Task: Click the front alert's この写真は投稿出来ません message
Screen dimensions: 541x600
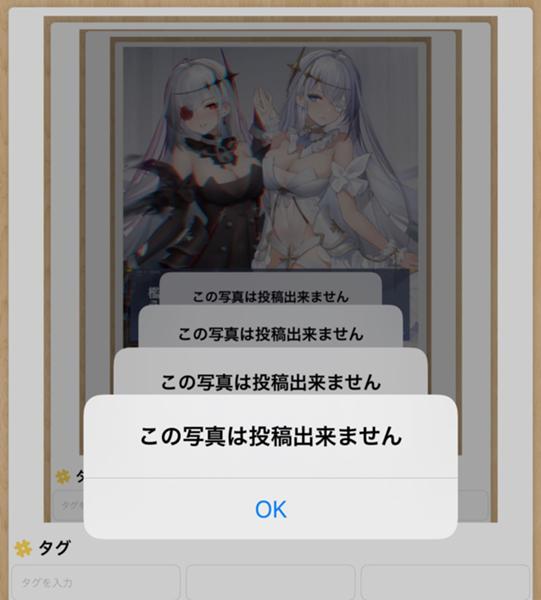Action: point(270,436)
